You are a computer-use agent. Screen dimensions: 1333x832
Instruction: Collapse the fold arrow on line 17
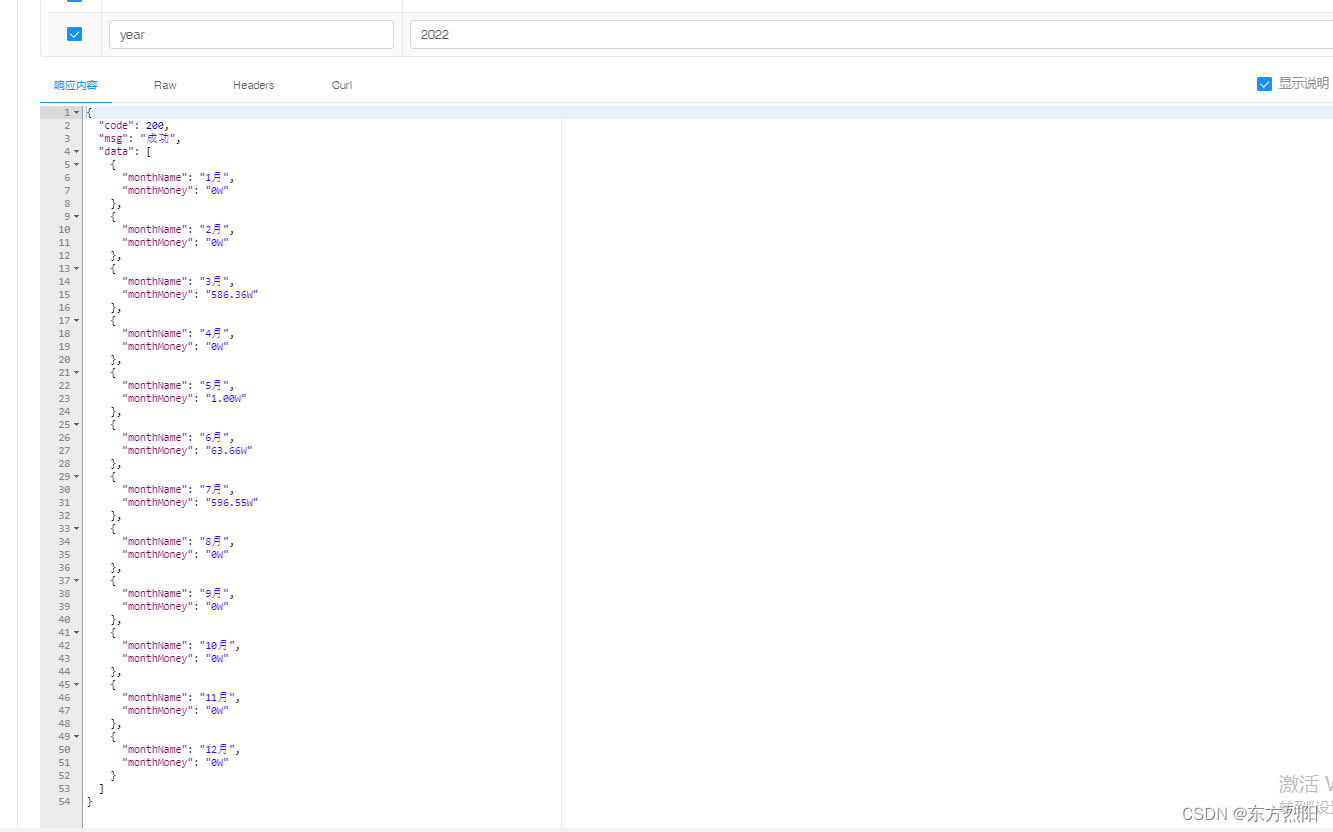click(x=76, y=320)
